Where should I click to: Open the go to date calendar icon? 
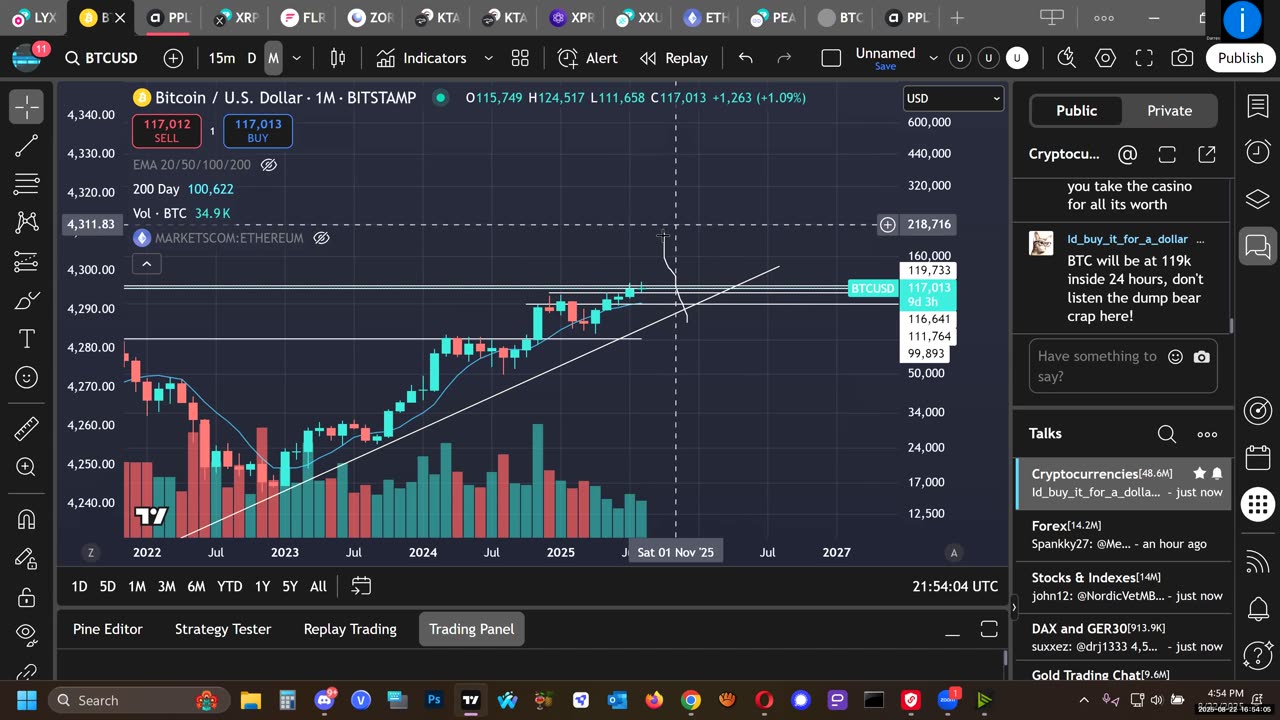(x=361, y=586)
